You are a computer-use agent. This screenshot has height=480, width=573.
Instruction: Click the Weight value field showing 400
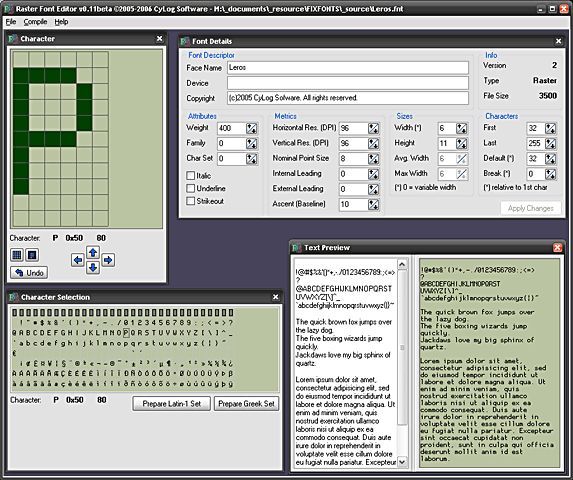click(231, 128)
